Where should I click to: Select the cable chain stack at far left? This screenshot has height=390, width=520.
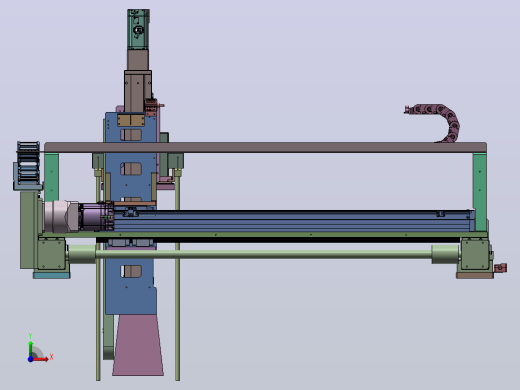(28, 162)
